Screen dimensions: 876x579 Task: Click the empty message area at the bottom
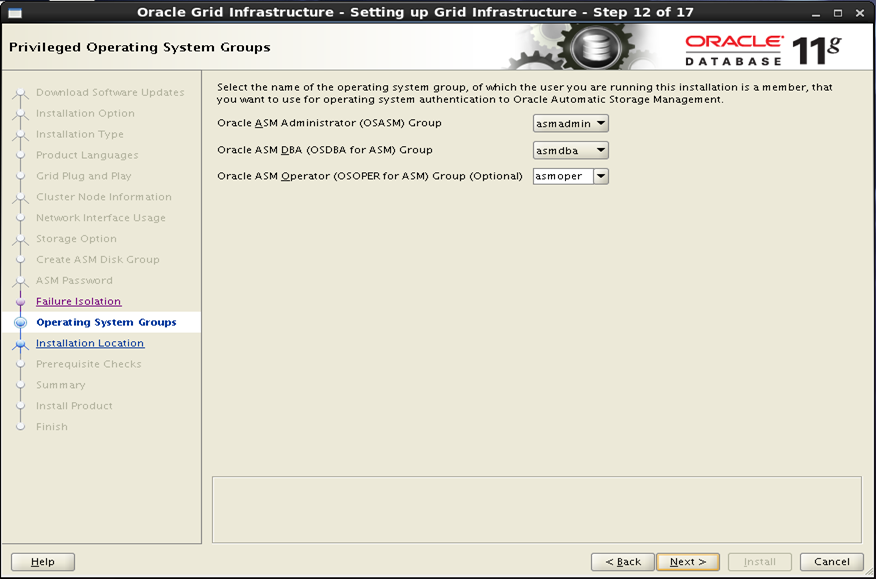537,509
